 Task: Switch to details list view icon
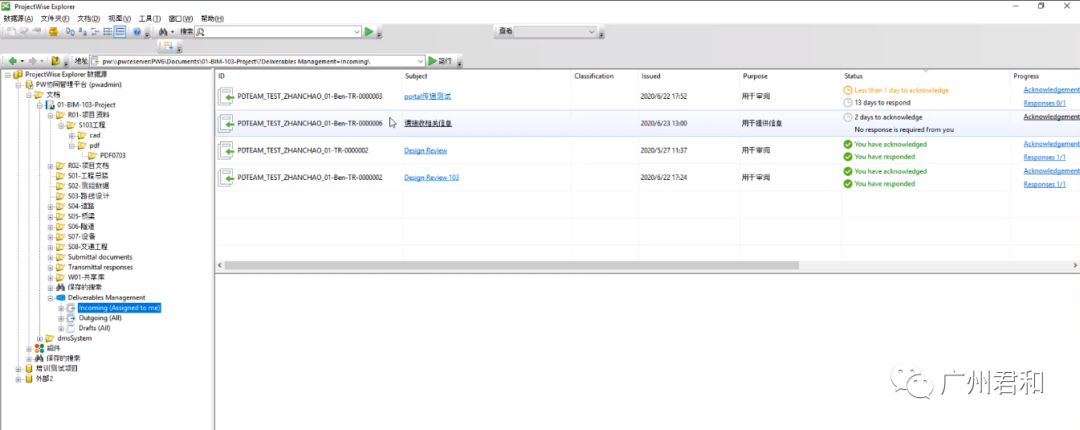(120, 32)
